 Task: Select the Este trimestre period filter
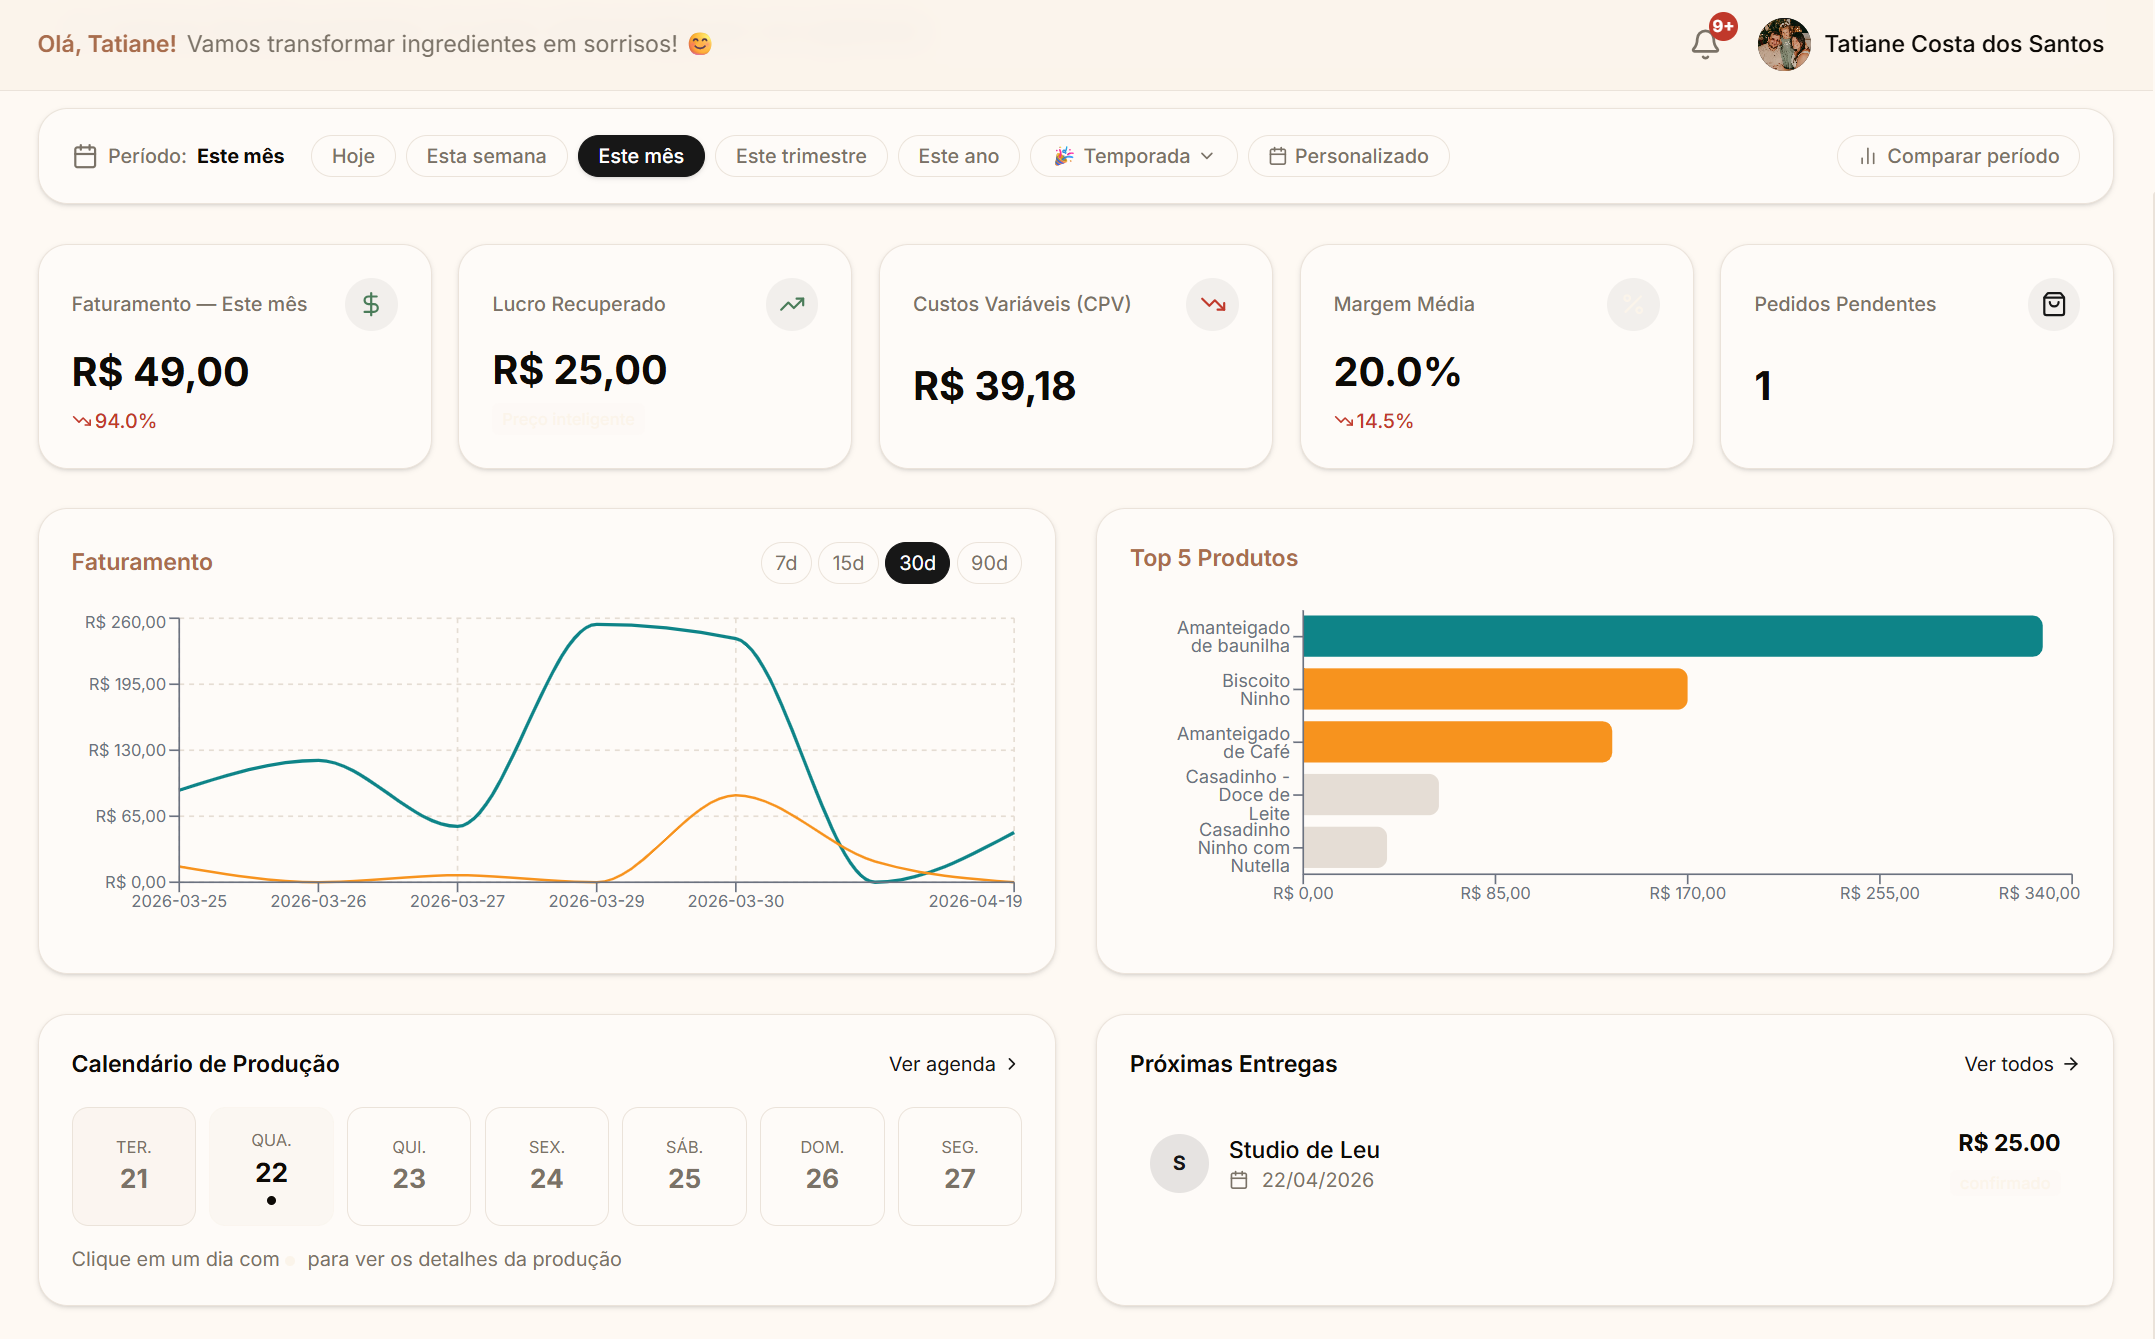tap(801, 156)
